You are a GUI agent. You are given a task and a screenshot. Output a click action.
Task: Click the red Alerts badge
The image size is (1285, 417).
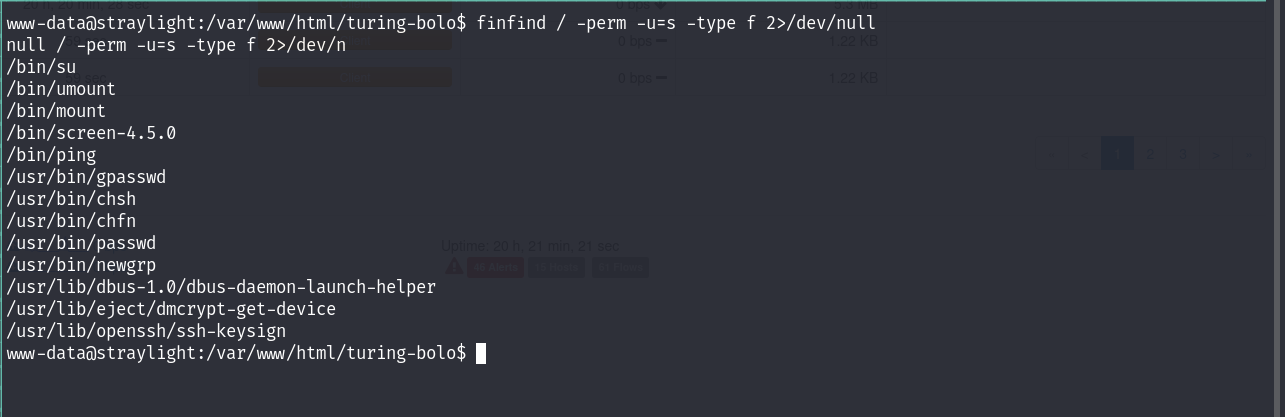pyautogui.click(x=495, y=267)
